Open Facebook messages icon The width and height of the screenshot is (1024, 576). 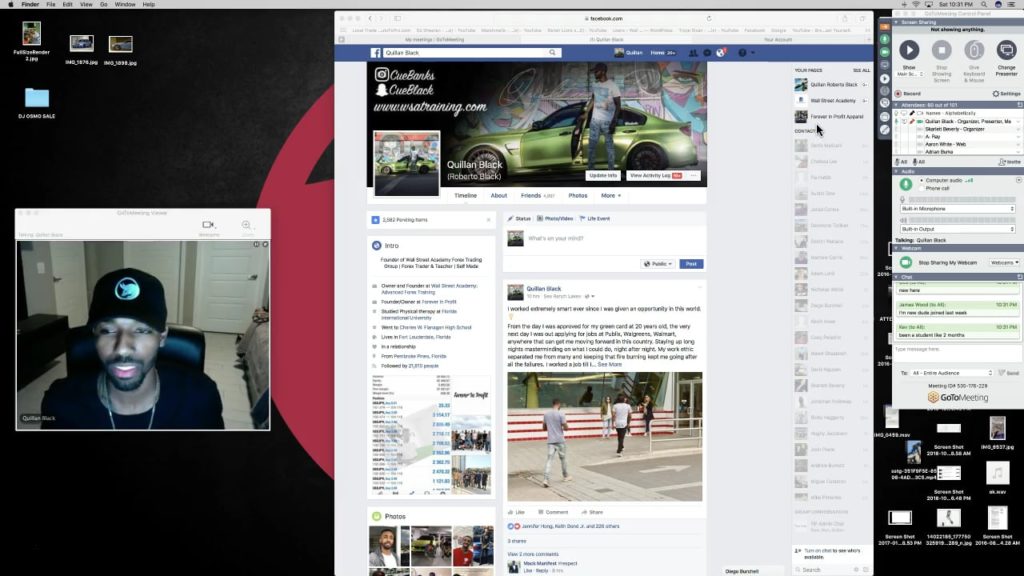pos(707,53)
